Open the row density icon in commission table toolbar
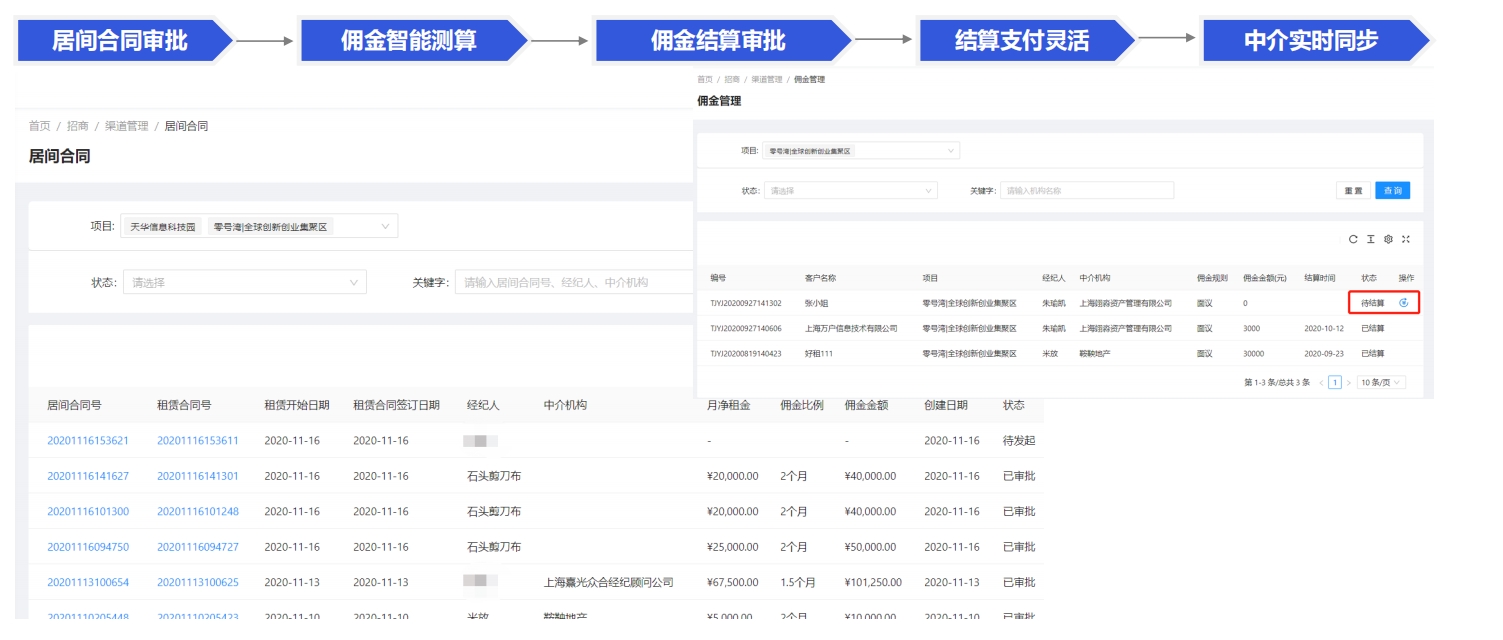Viewport: 1503px width, 640px height. (1371, 239)
